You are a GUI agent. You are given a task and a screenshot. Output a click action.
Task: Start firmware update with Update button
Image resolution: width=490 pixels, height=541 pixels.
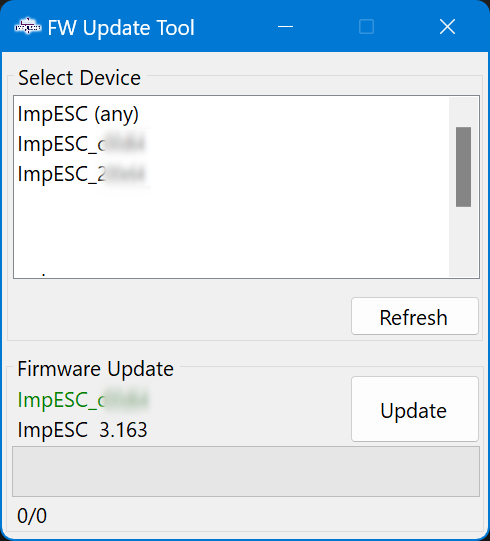[x=415, y=409]
